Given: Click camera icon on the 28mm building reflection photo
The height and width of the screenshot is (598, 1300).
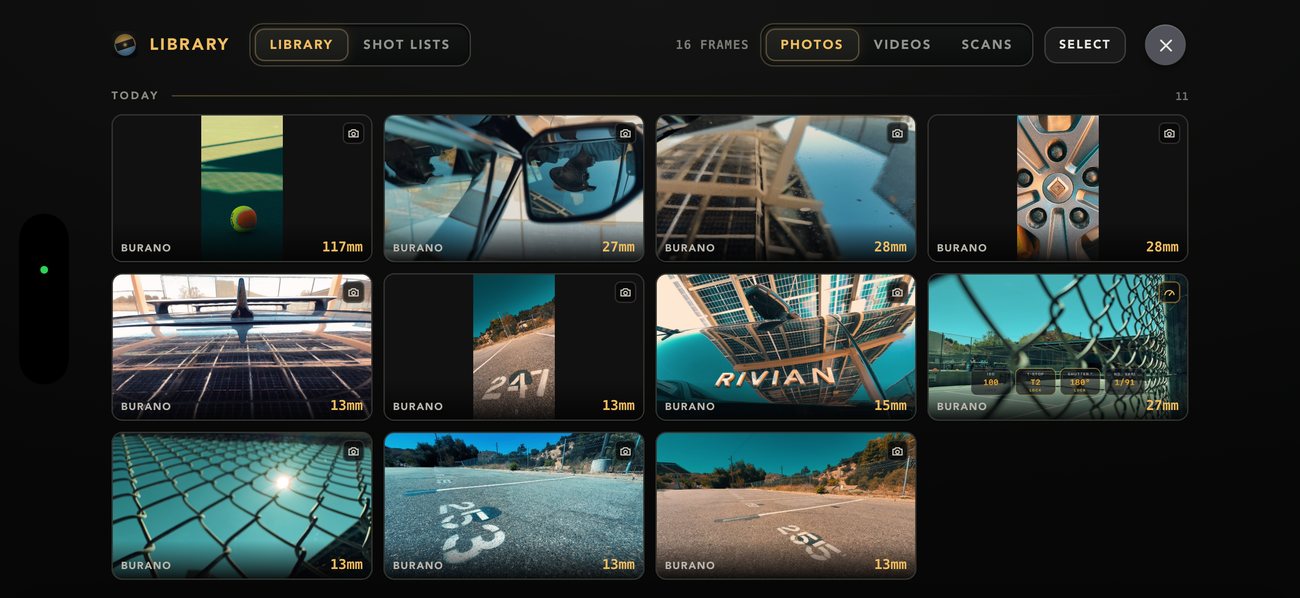Looking at the screenshot, I should [897, 133].
